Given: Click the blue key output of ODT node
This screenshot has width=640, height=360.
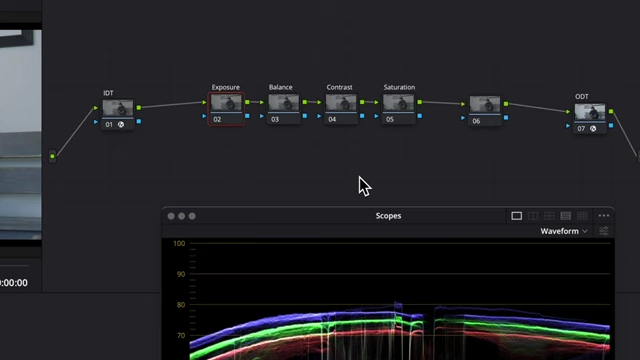Looking at the screenshot, I should coord(611,125).
